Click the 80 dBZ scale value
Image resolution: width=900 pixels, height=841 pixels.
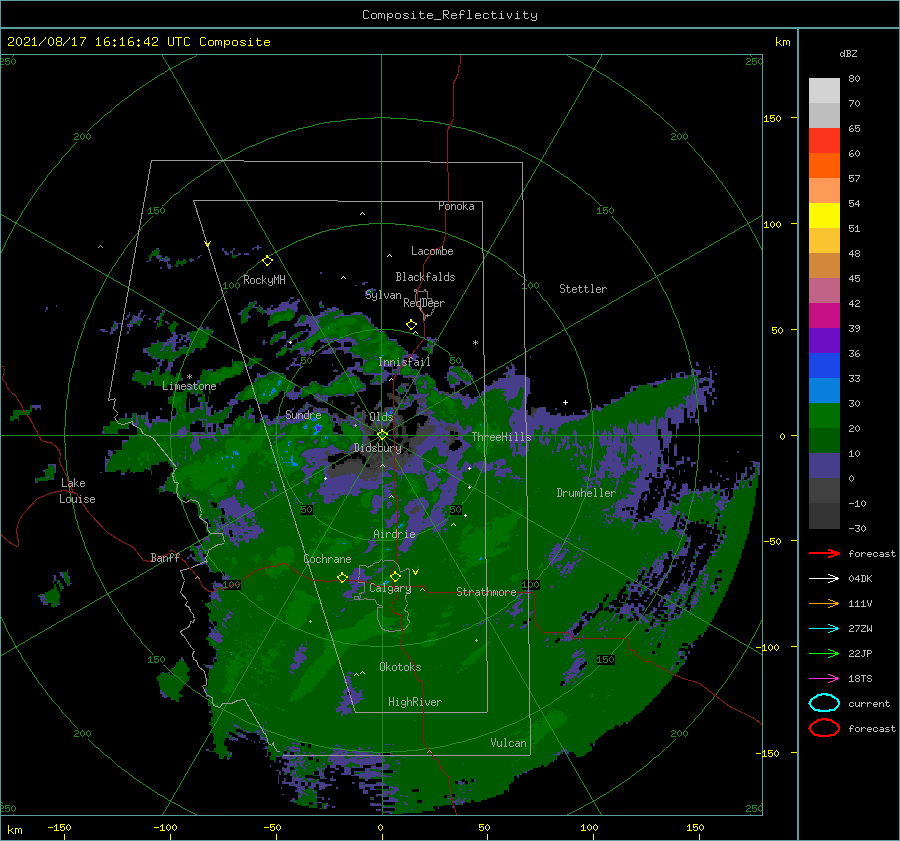[x=854, y=78]
